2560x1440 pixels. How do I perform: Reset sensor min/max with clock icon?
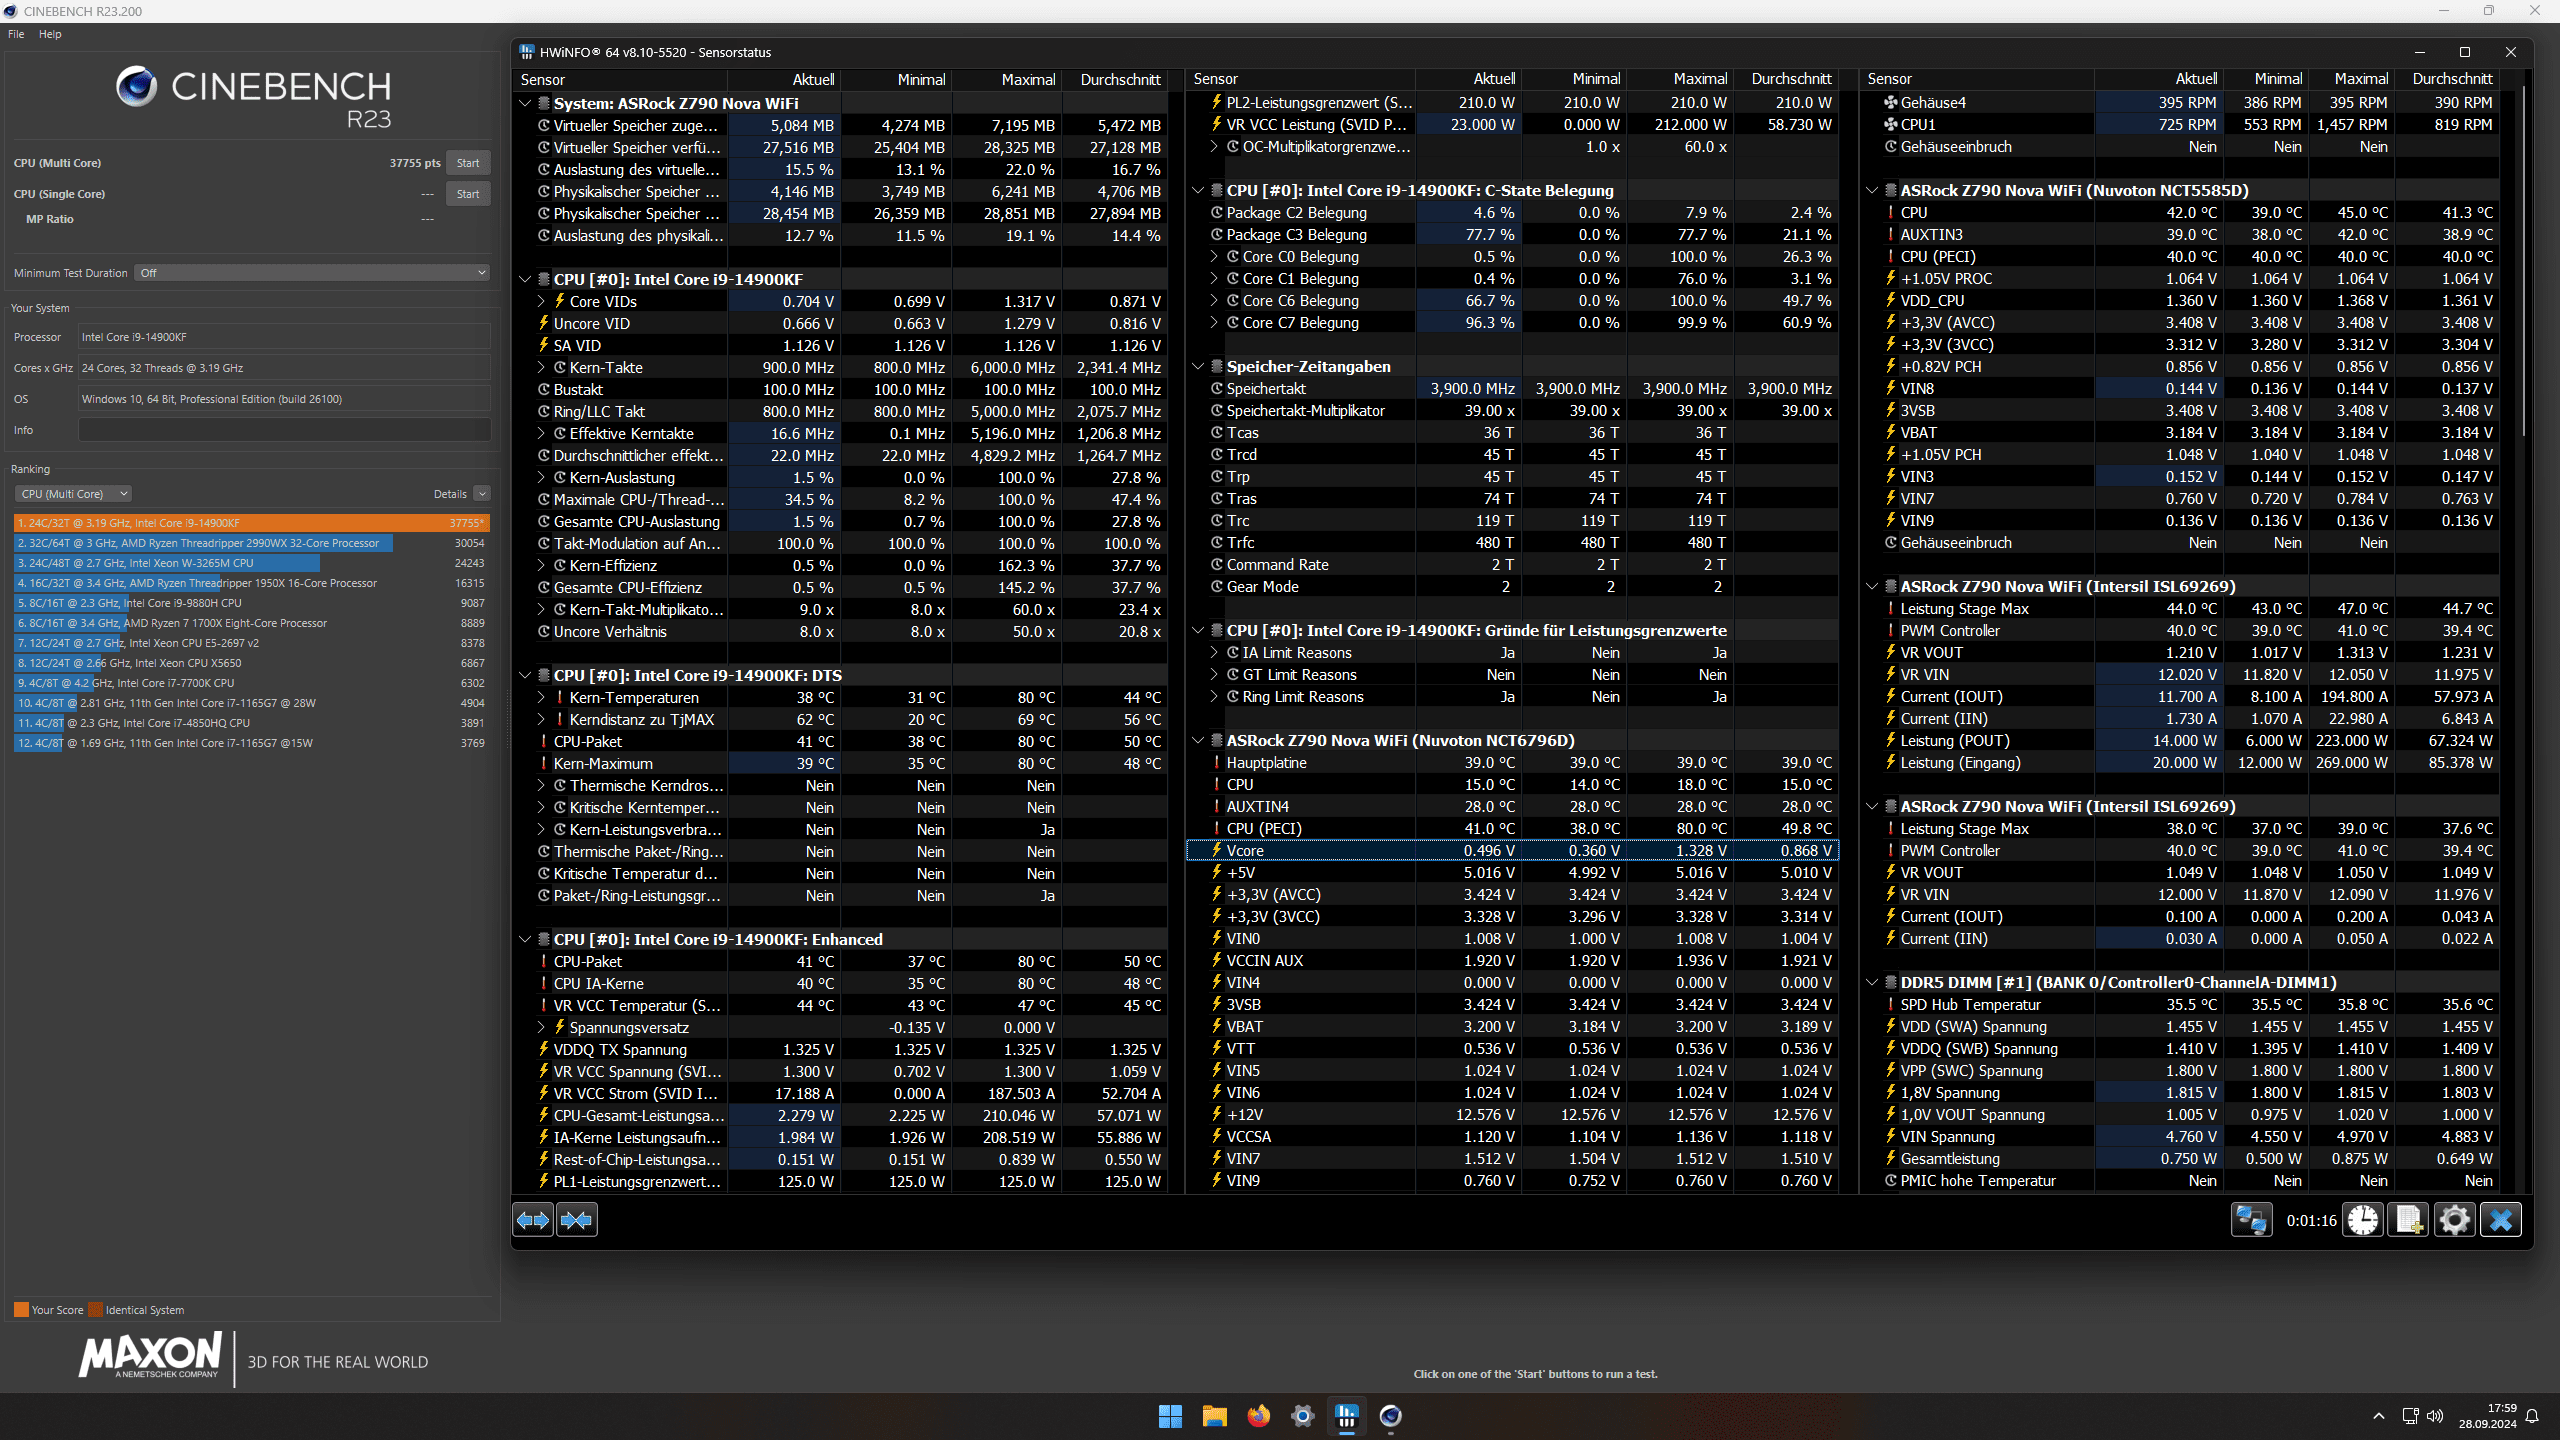2364,1220
